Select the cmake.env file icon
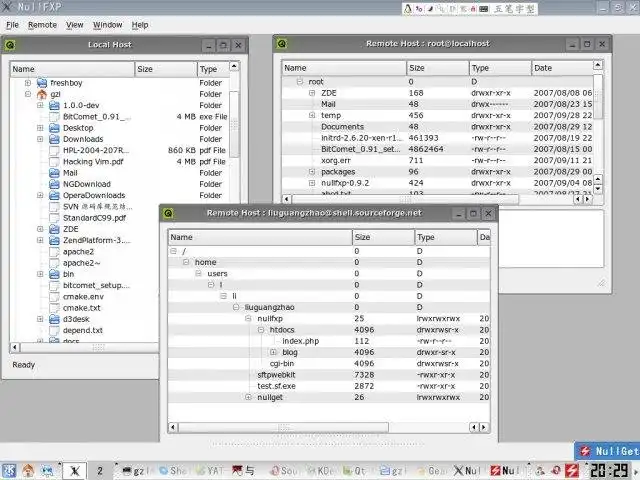This screenshot has width=640, height=480. 54,297
